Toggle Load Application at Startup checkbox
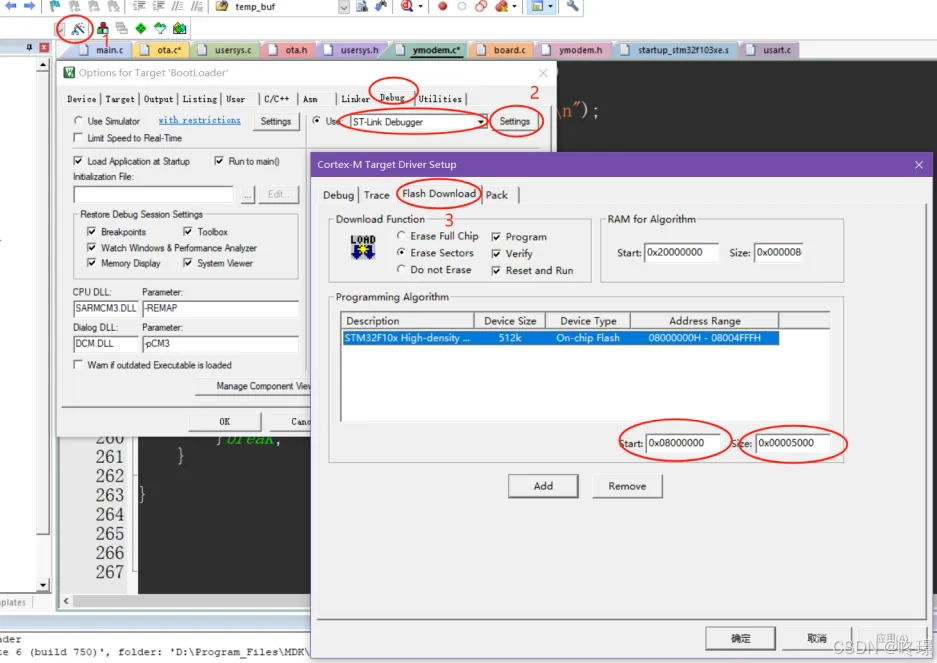 pos(78,161)
